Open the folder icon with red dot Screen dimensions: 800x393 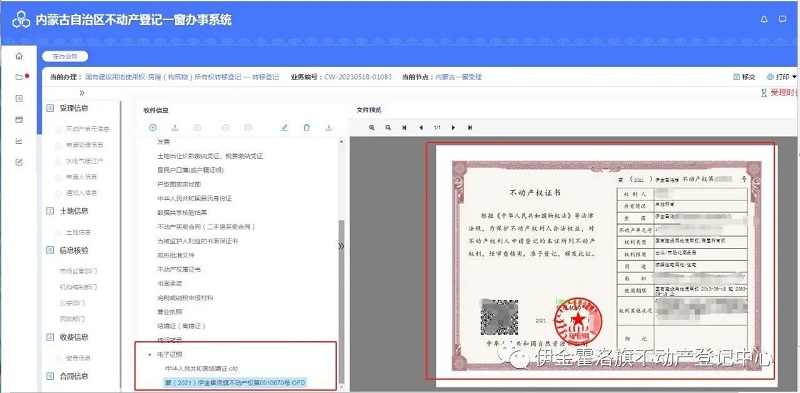coord(19,77)
